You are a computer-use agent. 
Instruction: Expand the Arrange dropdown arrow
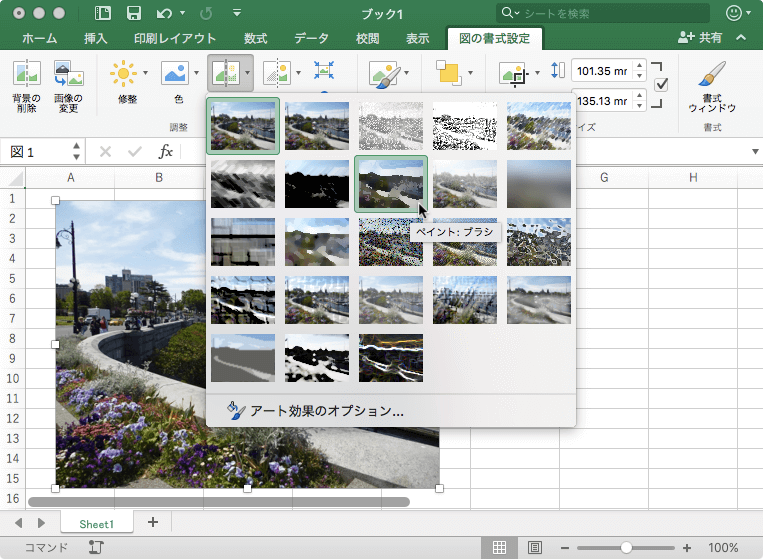point(470,73)
